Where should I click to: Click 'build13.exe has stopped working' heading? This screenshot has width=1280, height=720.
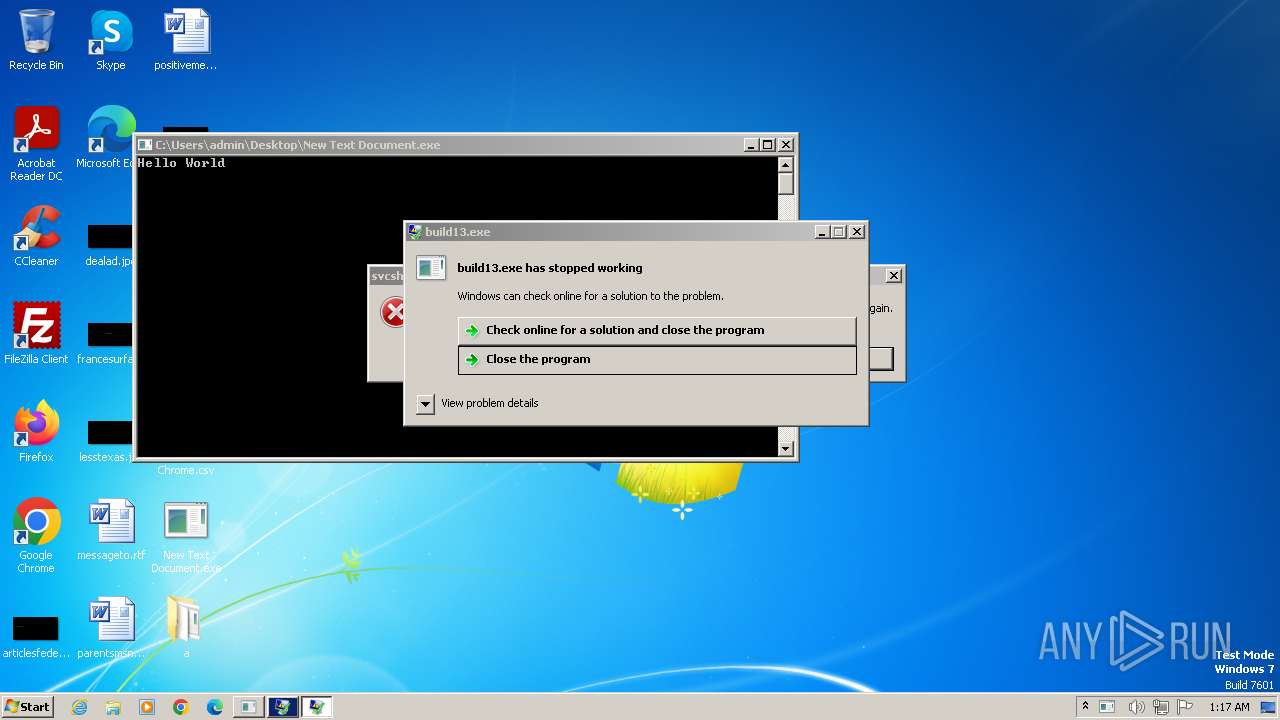click(550, 268)
